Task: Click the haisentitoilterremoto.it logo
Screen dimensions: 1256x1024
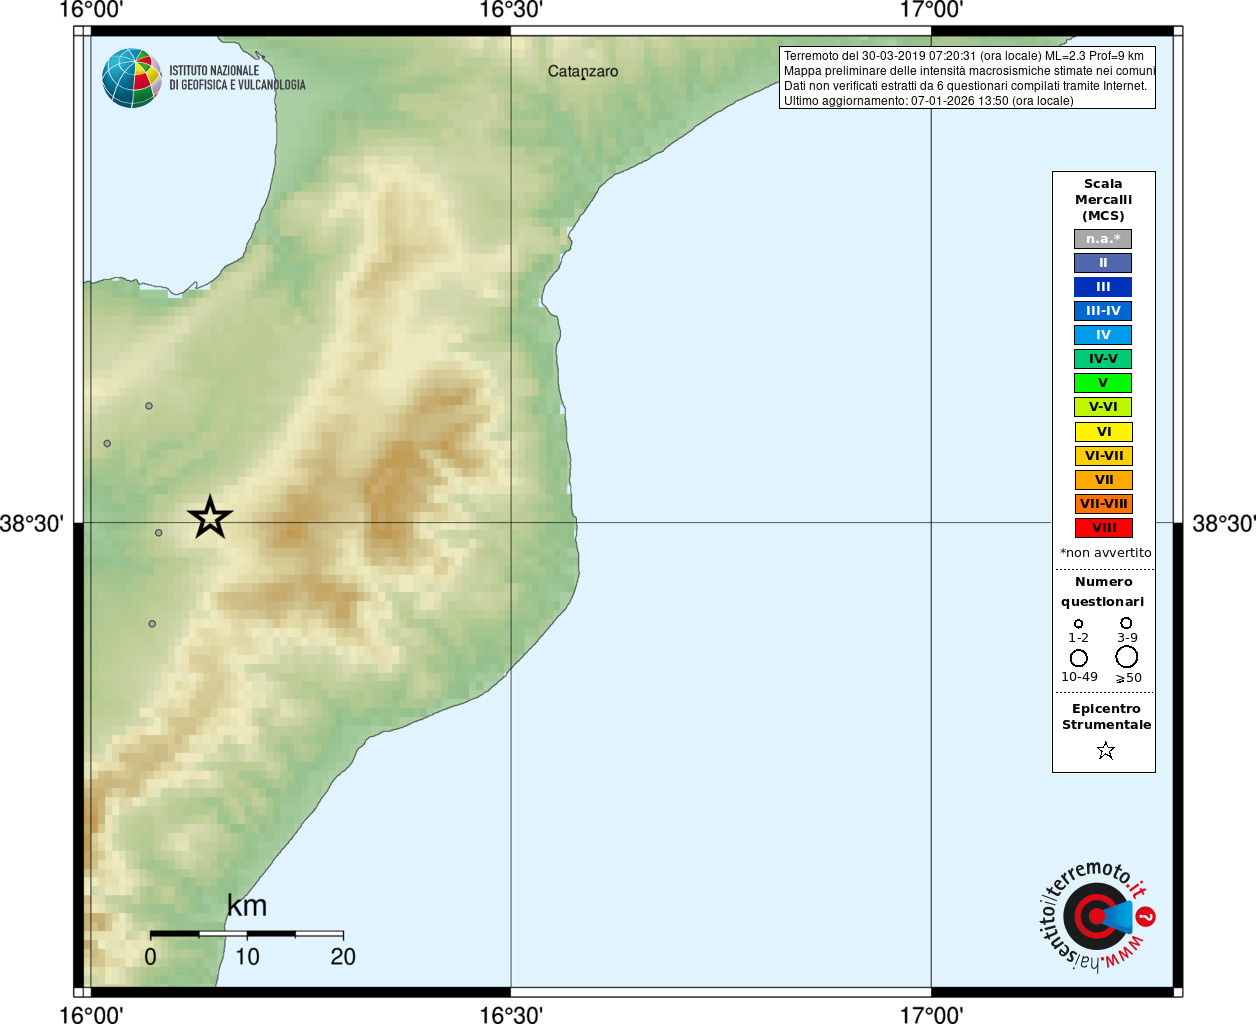Action: pyautogui.click(x=1097, y=915)
